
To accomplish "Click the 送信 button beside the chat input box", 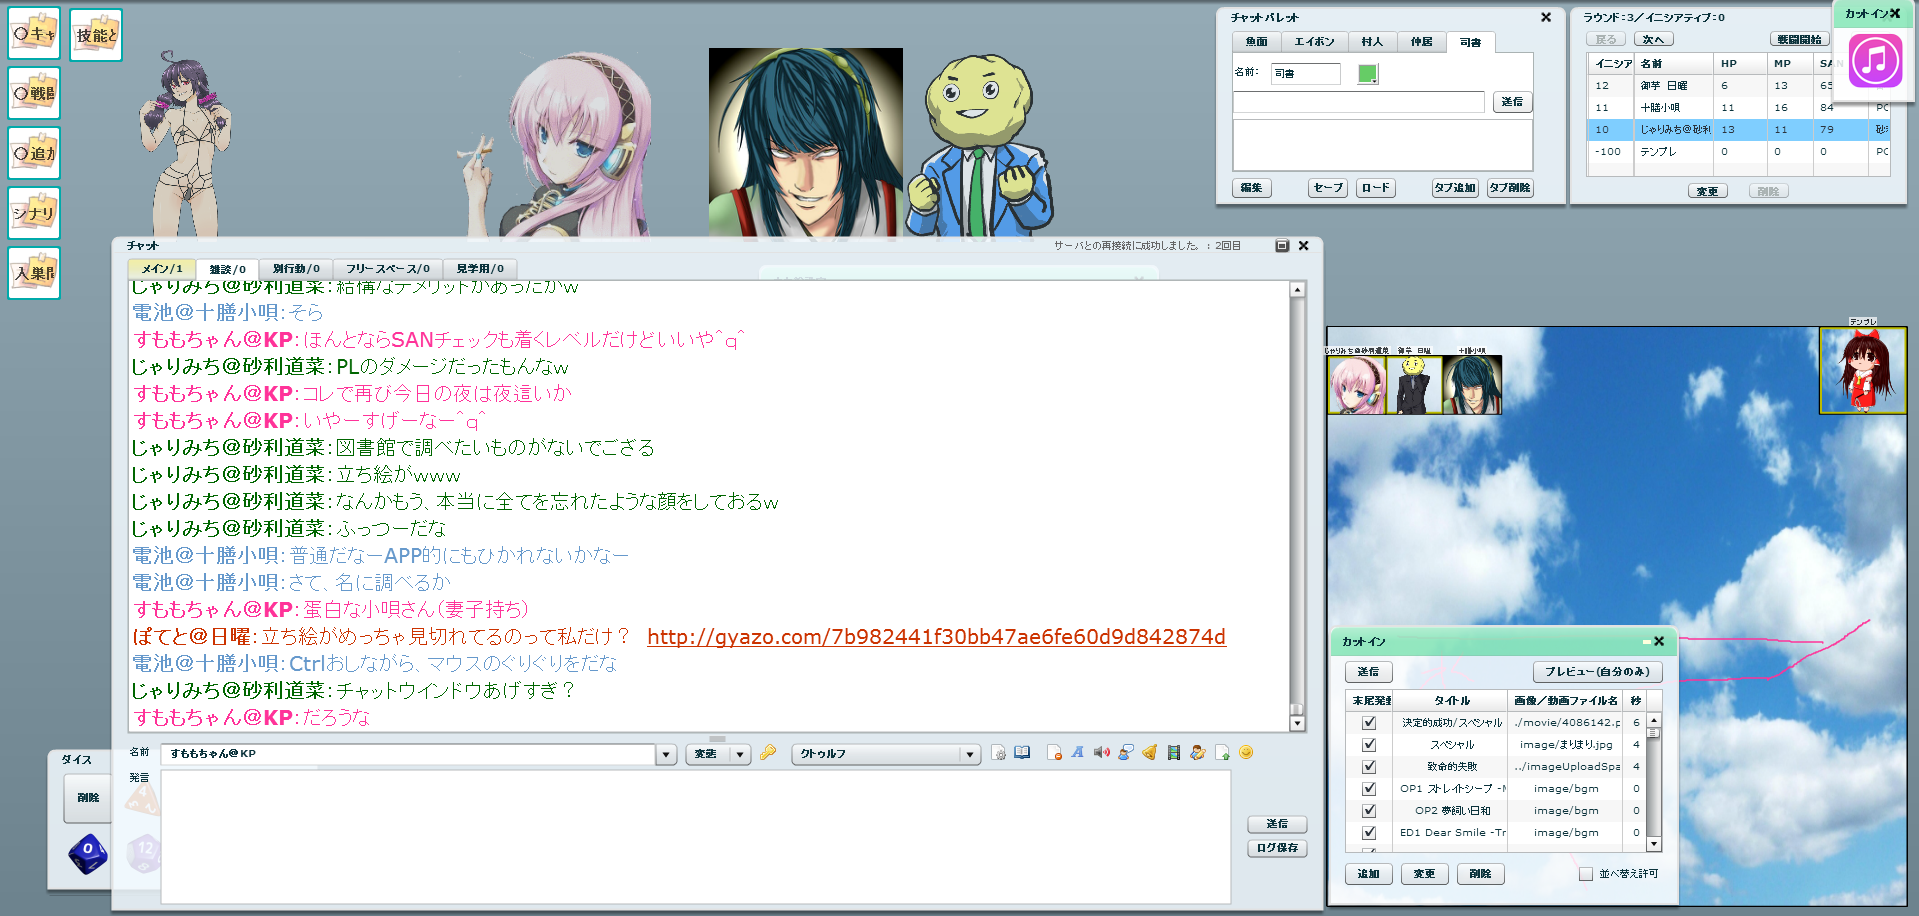I will [1277, 824].
